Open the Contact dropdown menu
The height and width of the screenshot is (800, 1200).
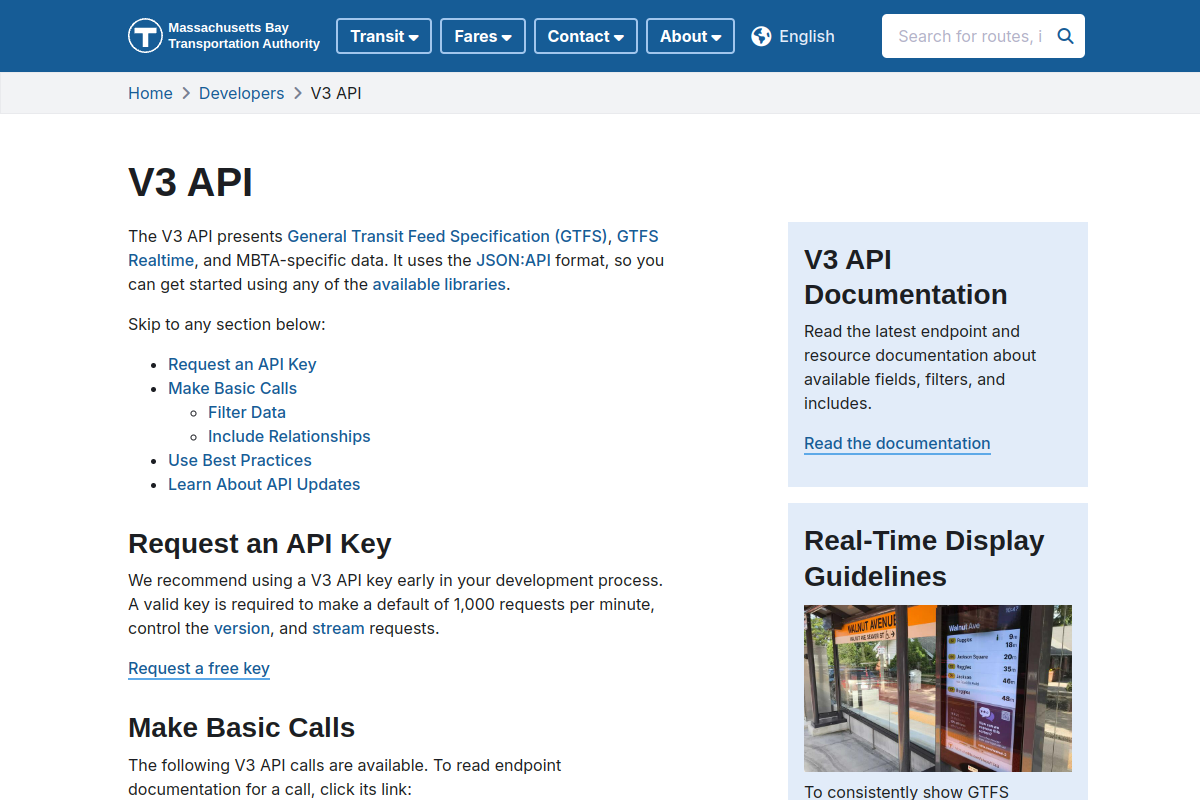pos(586,36)
